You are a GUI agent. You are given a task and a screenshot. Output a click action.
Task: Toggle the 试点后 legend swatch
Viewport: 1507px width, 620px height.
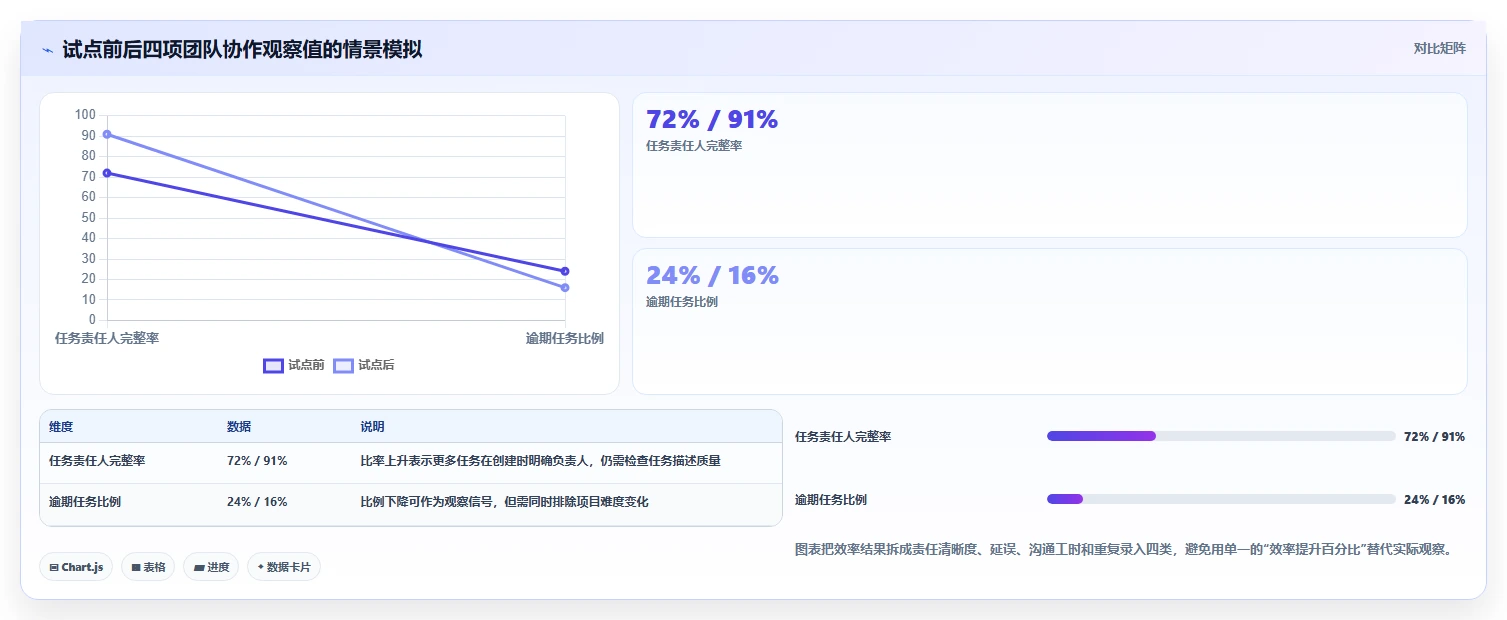coord(343,365)
